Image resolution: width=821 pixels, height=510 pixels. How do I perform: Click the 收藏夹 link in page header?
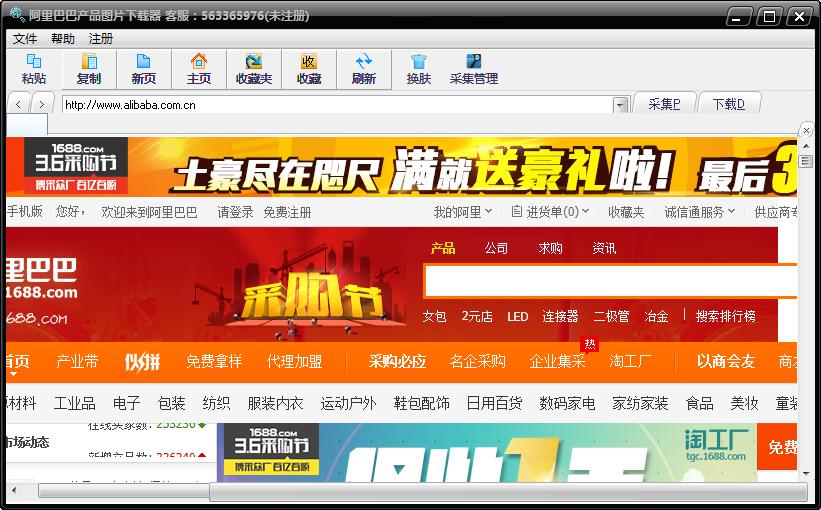tap(626, 212)
